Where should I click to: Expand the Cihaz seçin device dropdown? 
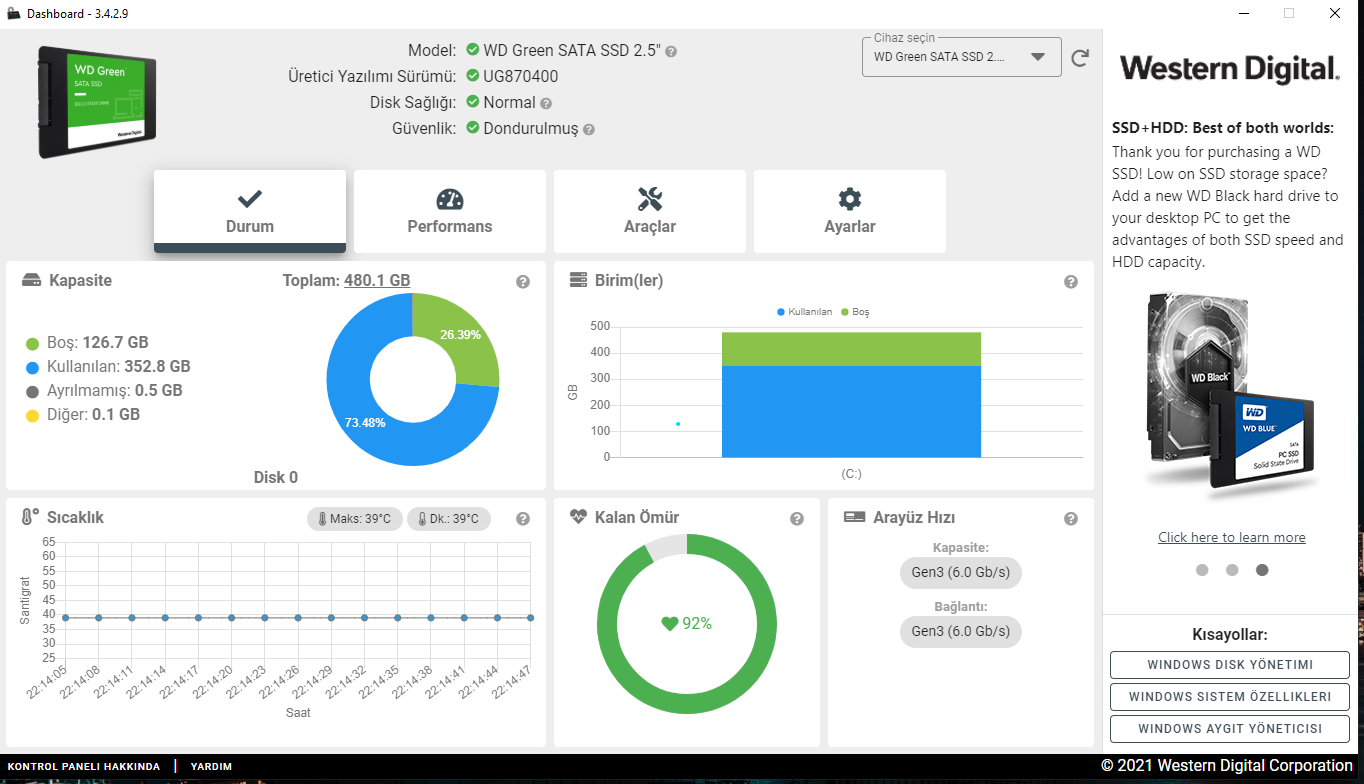point(961,57)
